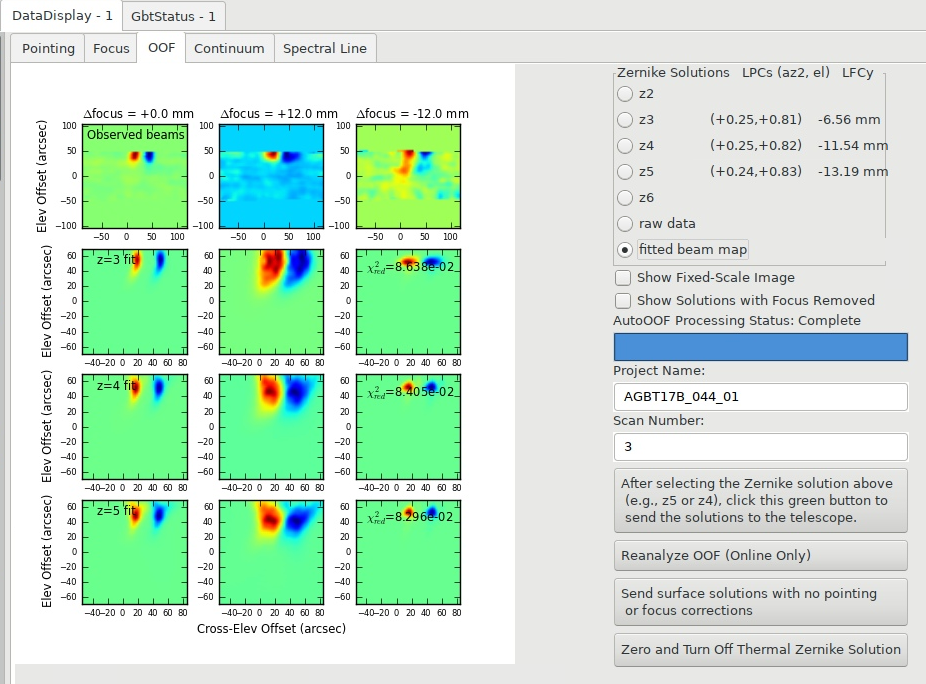Switch to the GbtStatus - 1 tab
This screenshot has width=926, height=684.
pyautogui.click(x=174, y=16)
